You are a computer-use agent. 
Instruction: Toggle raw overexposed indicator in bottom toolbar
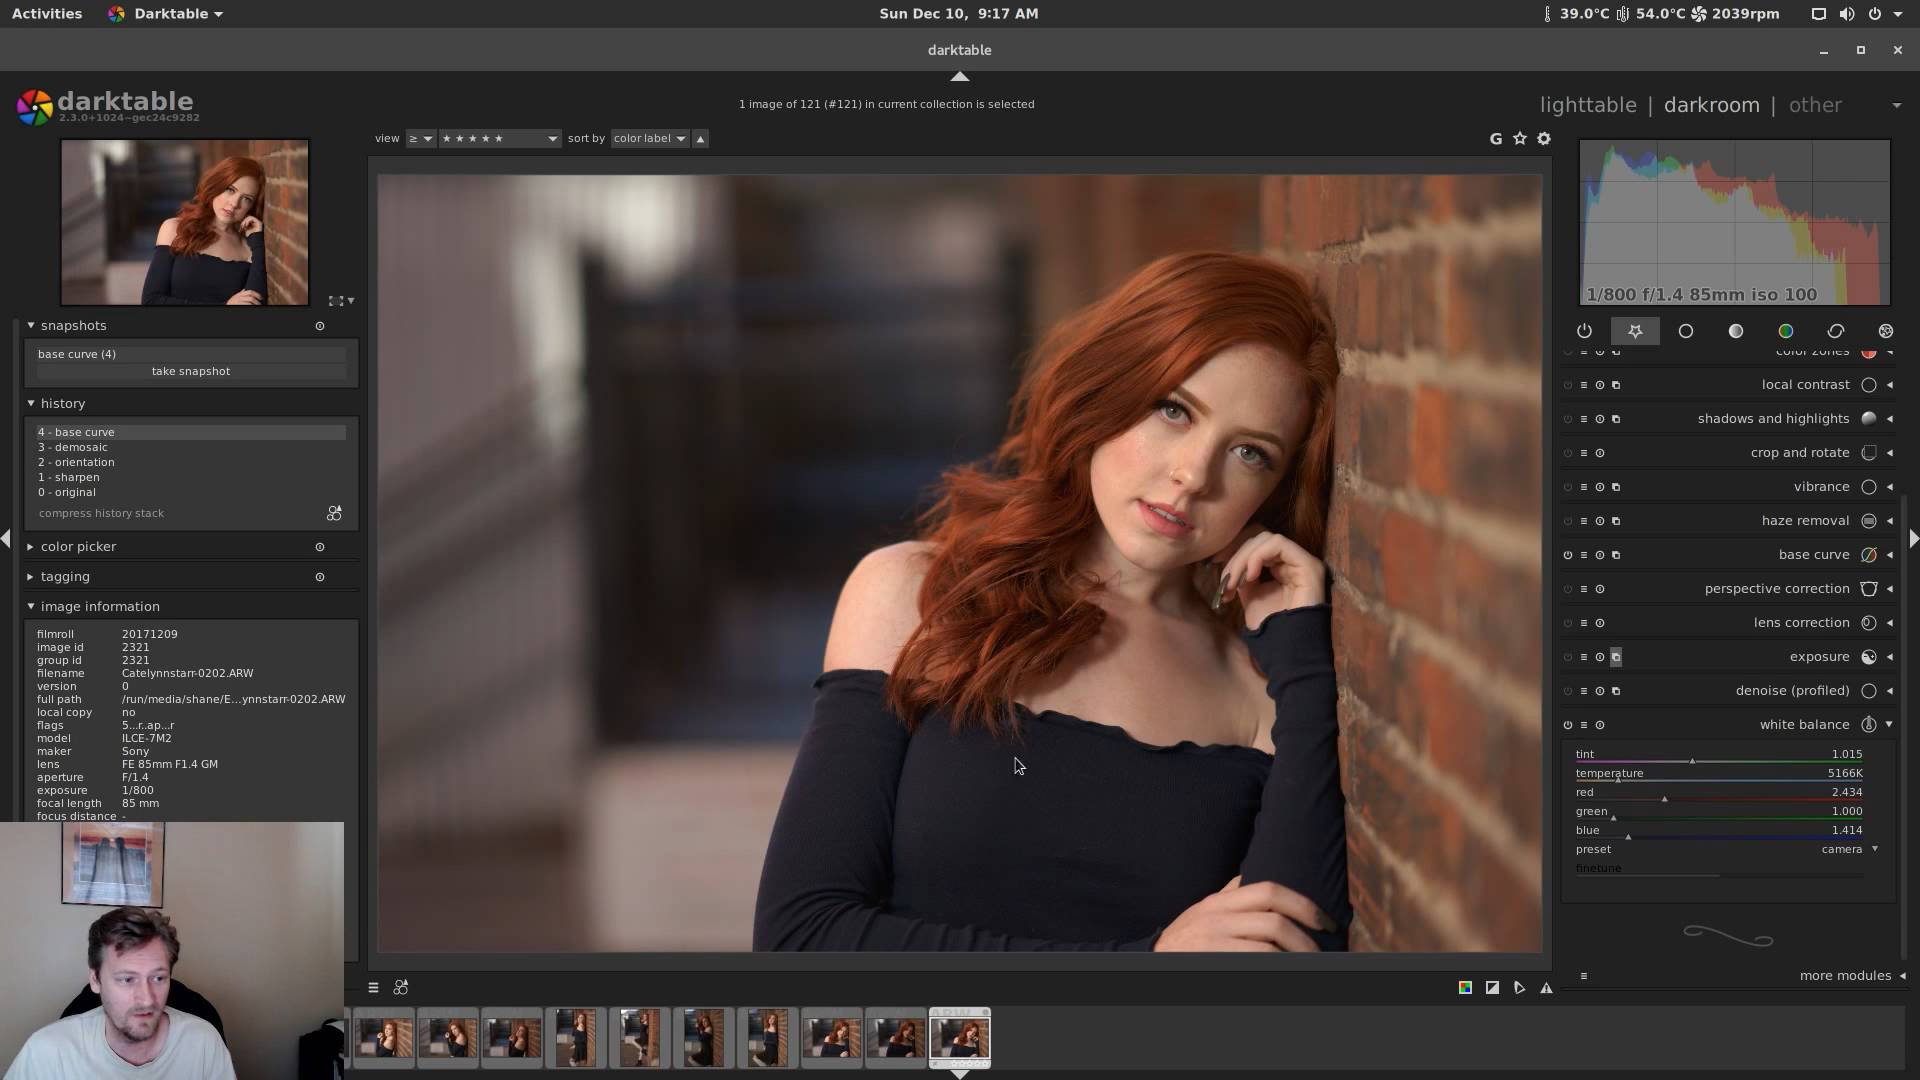tap(1465, 988)
